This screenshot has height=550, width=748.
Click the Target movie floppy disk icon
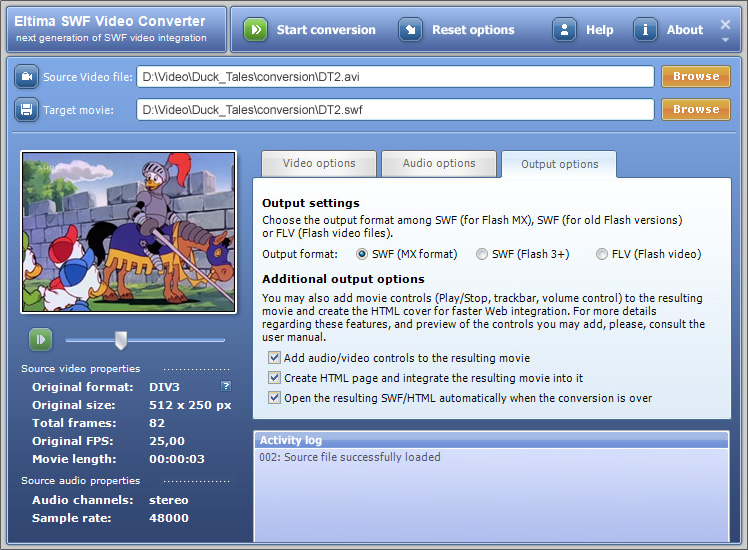tap(26, 110)
